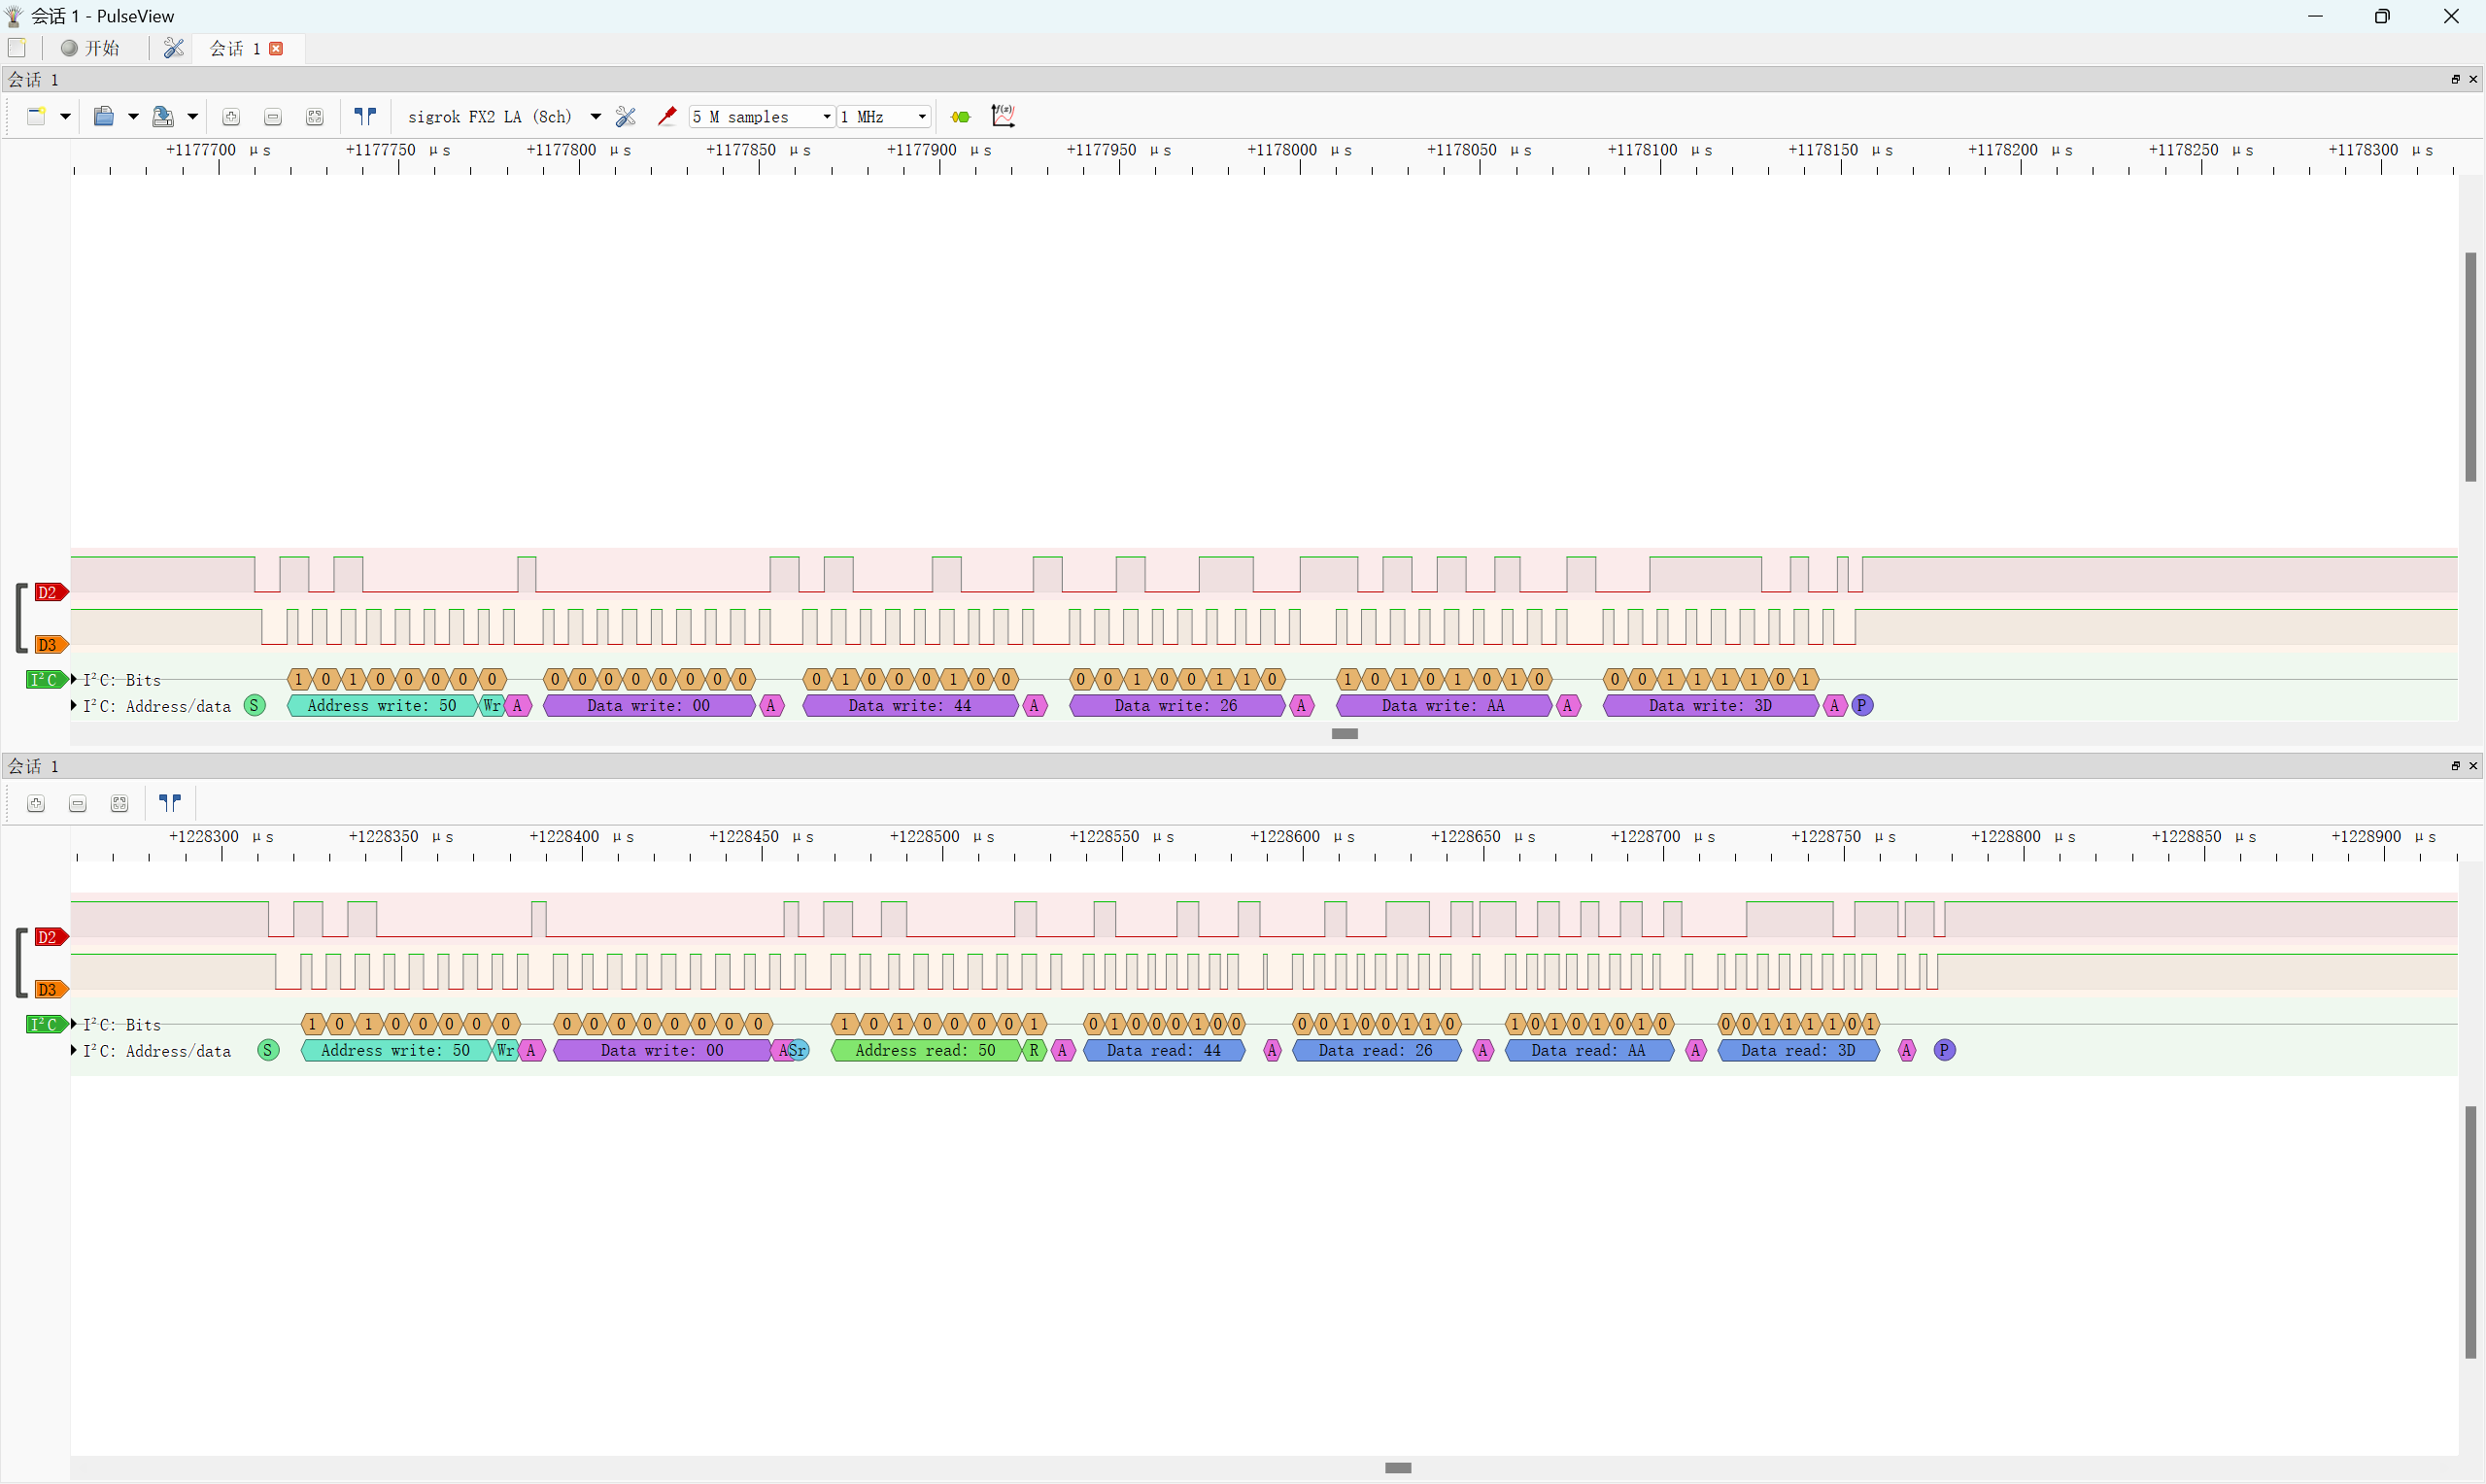
Task: Close the 会话 1 tab
Action: click(x=277, y=48)
